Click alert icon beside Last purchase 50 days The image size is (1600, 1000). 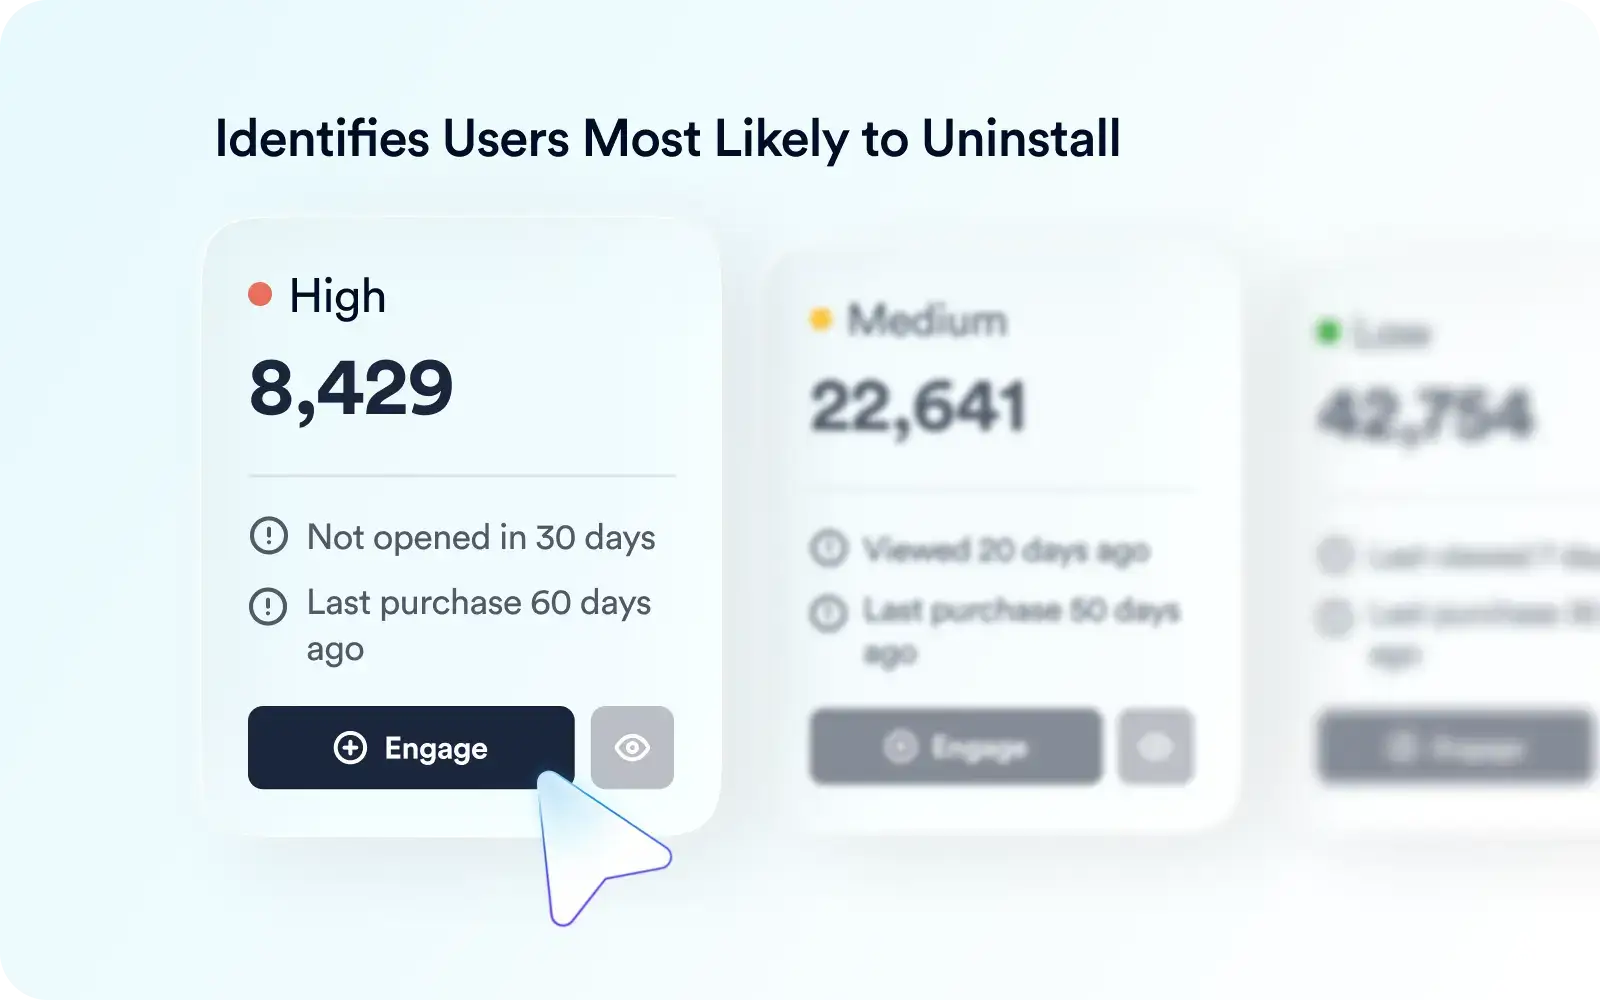(828, 612)
